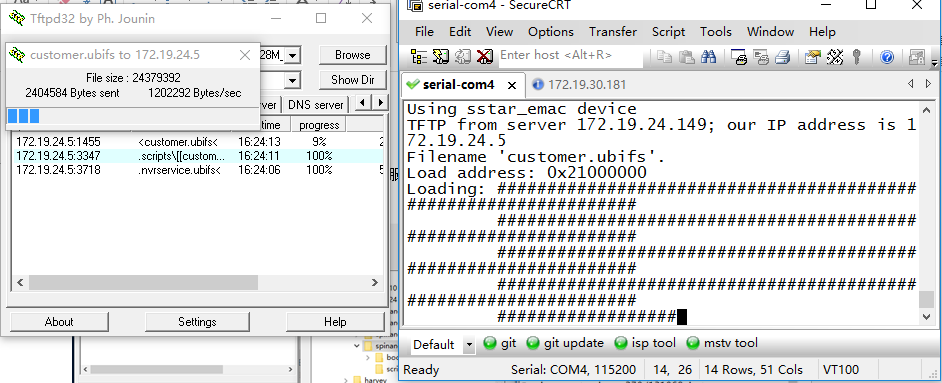
Task: Click the mstv tool button
Action: 723,343
